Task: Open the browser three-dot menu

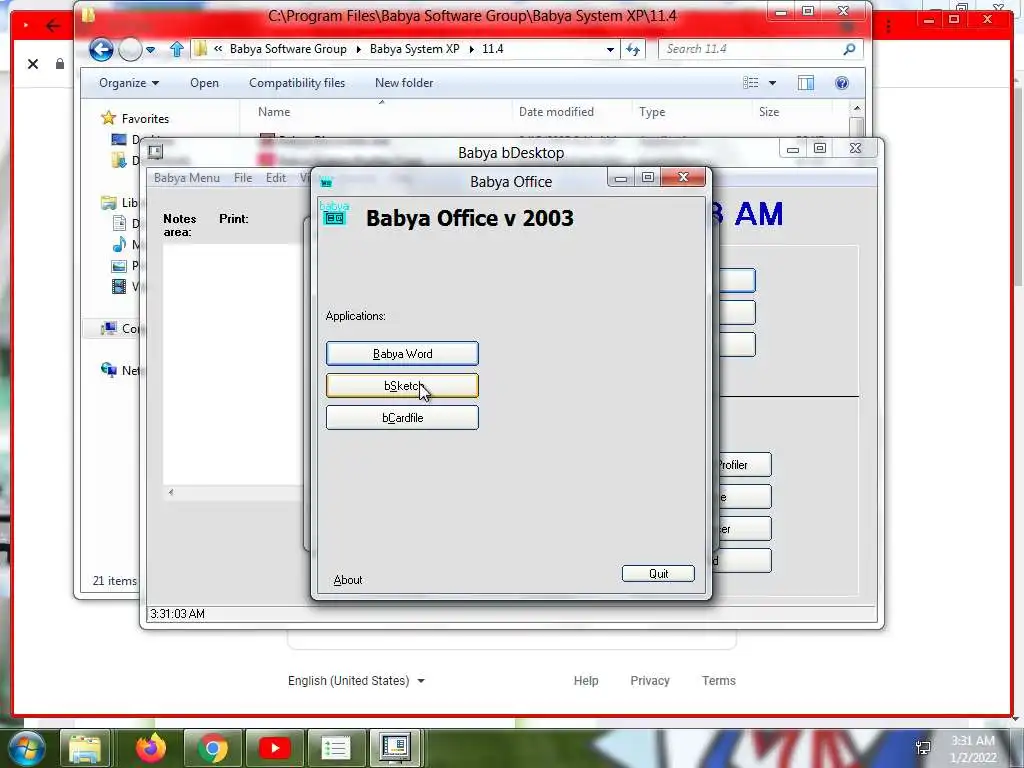Action: click(x=888, y=26)
